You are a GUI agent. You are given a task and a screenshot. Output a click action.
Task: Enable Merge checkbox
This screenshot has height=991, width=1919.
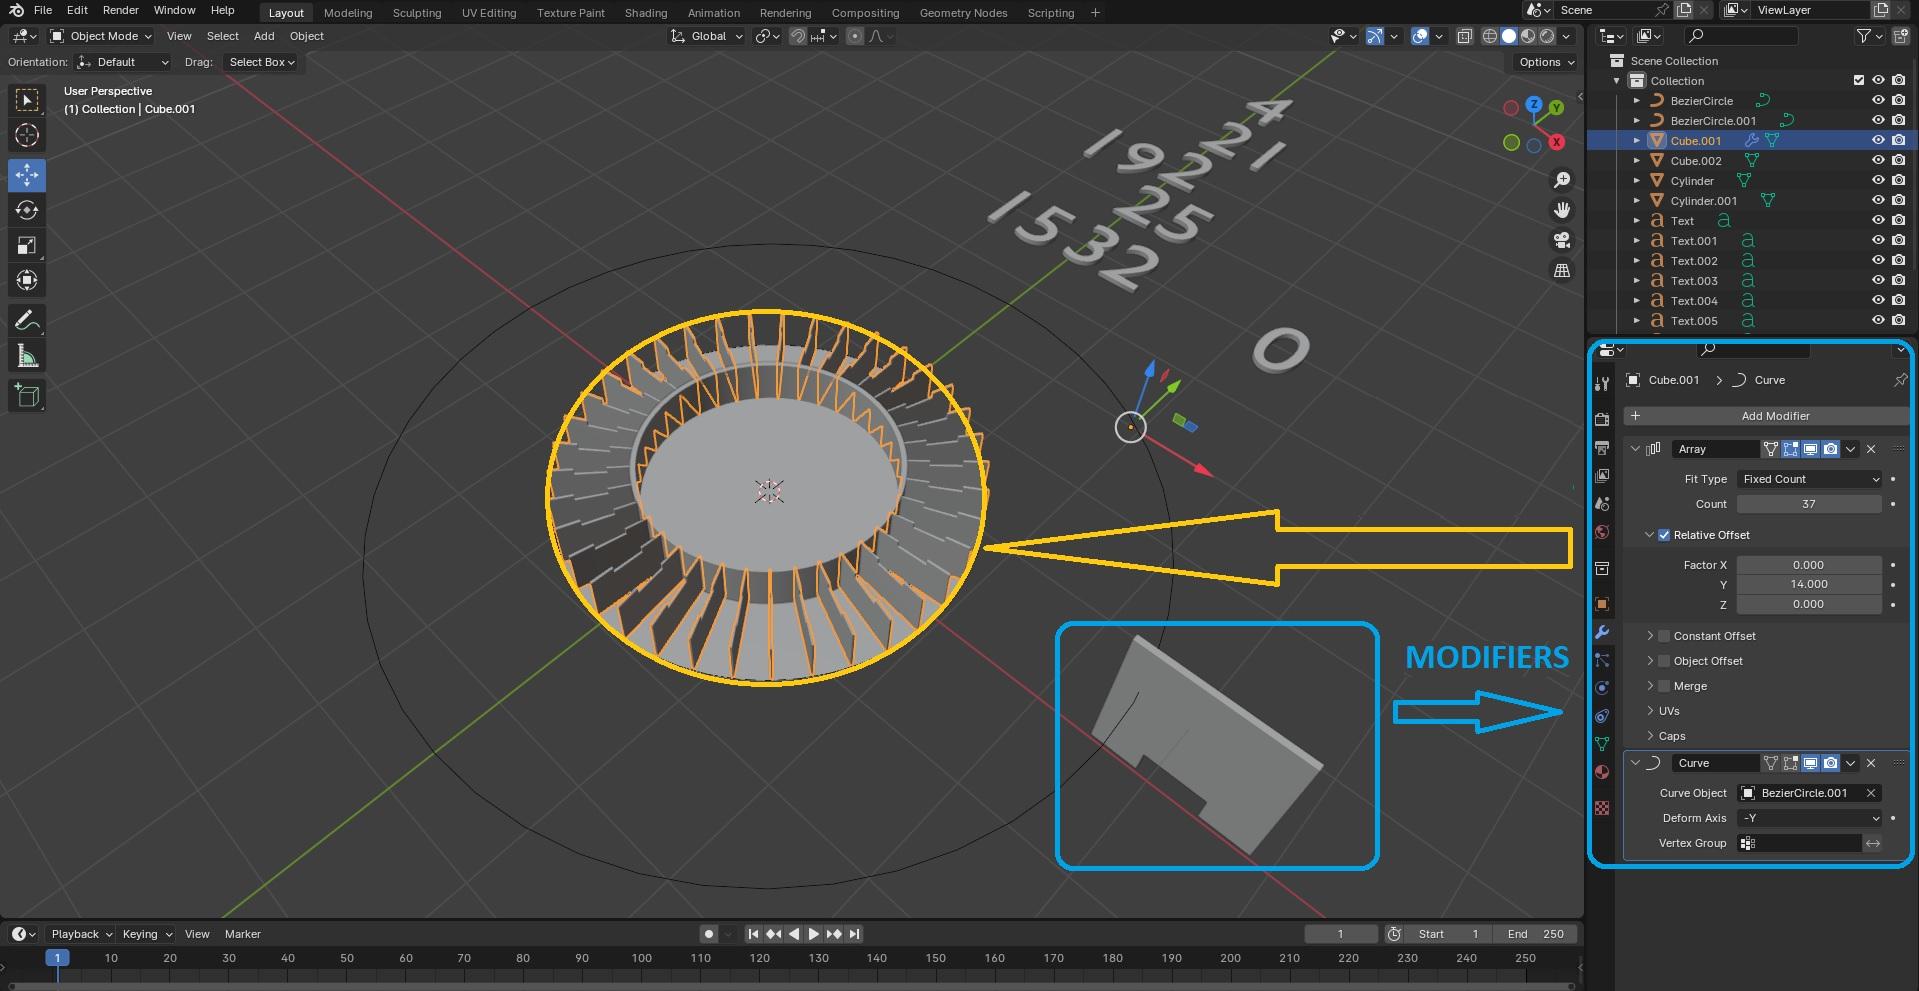1664,686
